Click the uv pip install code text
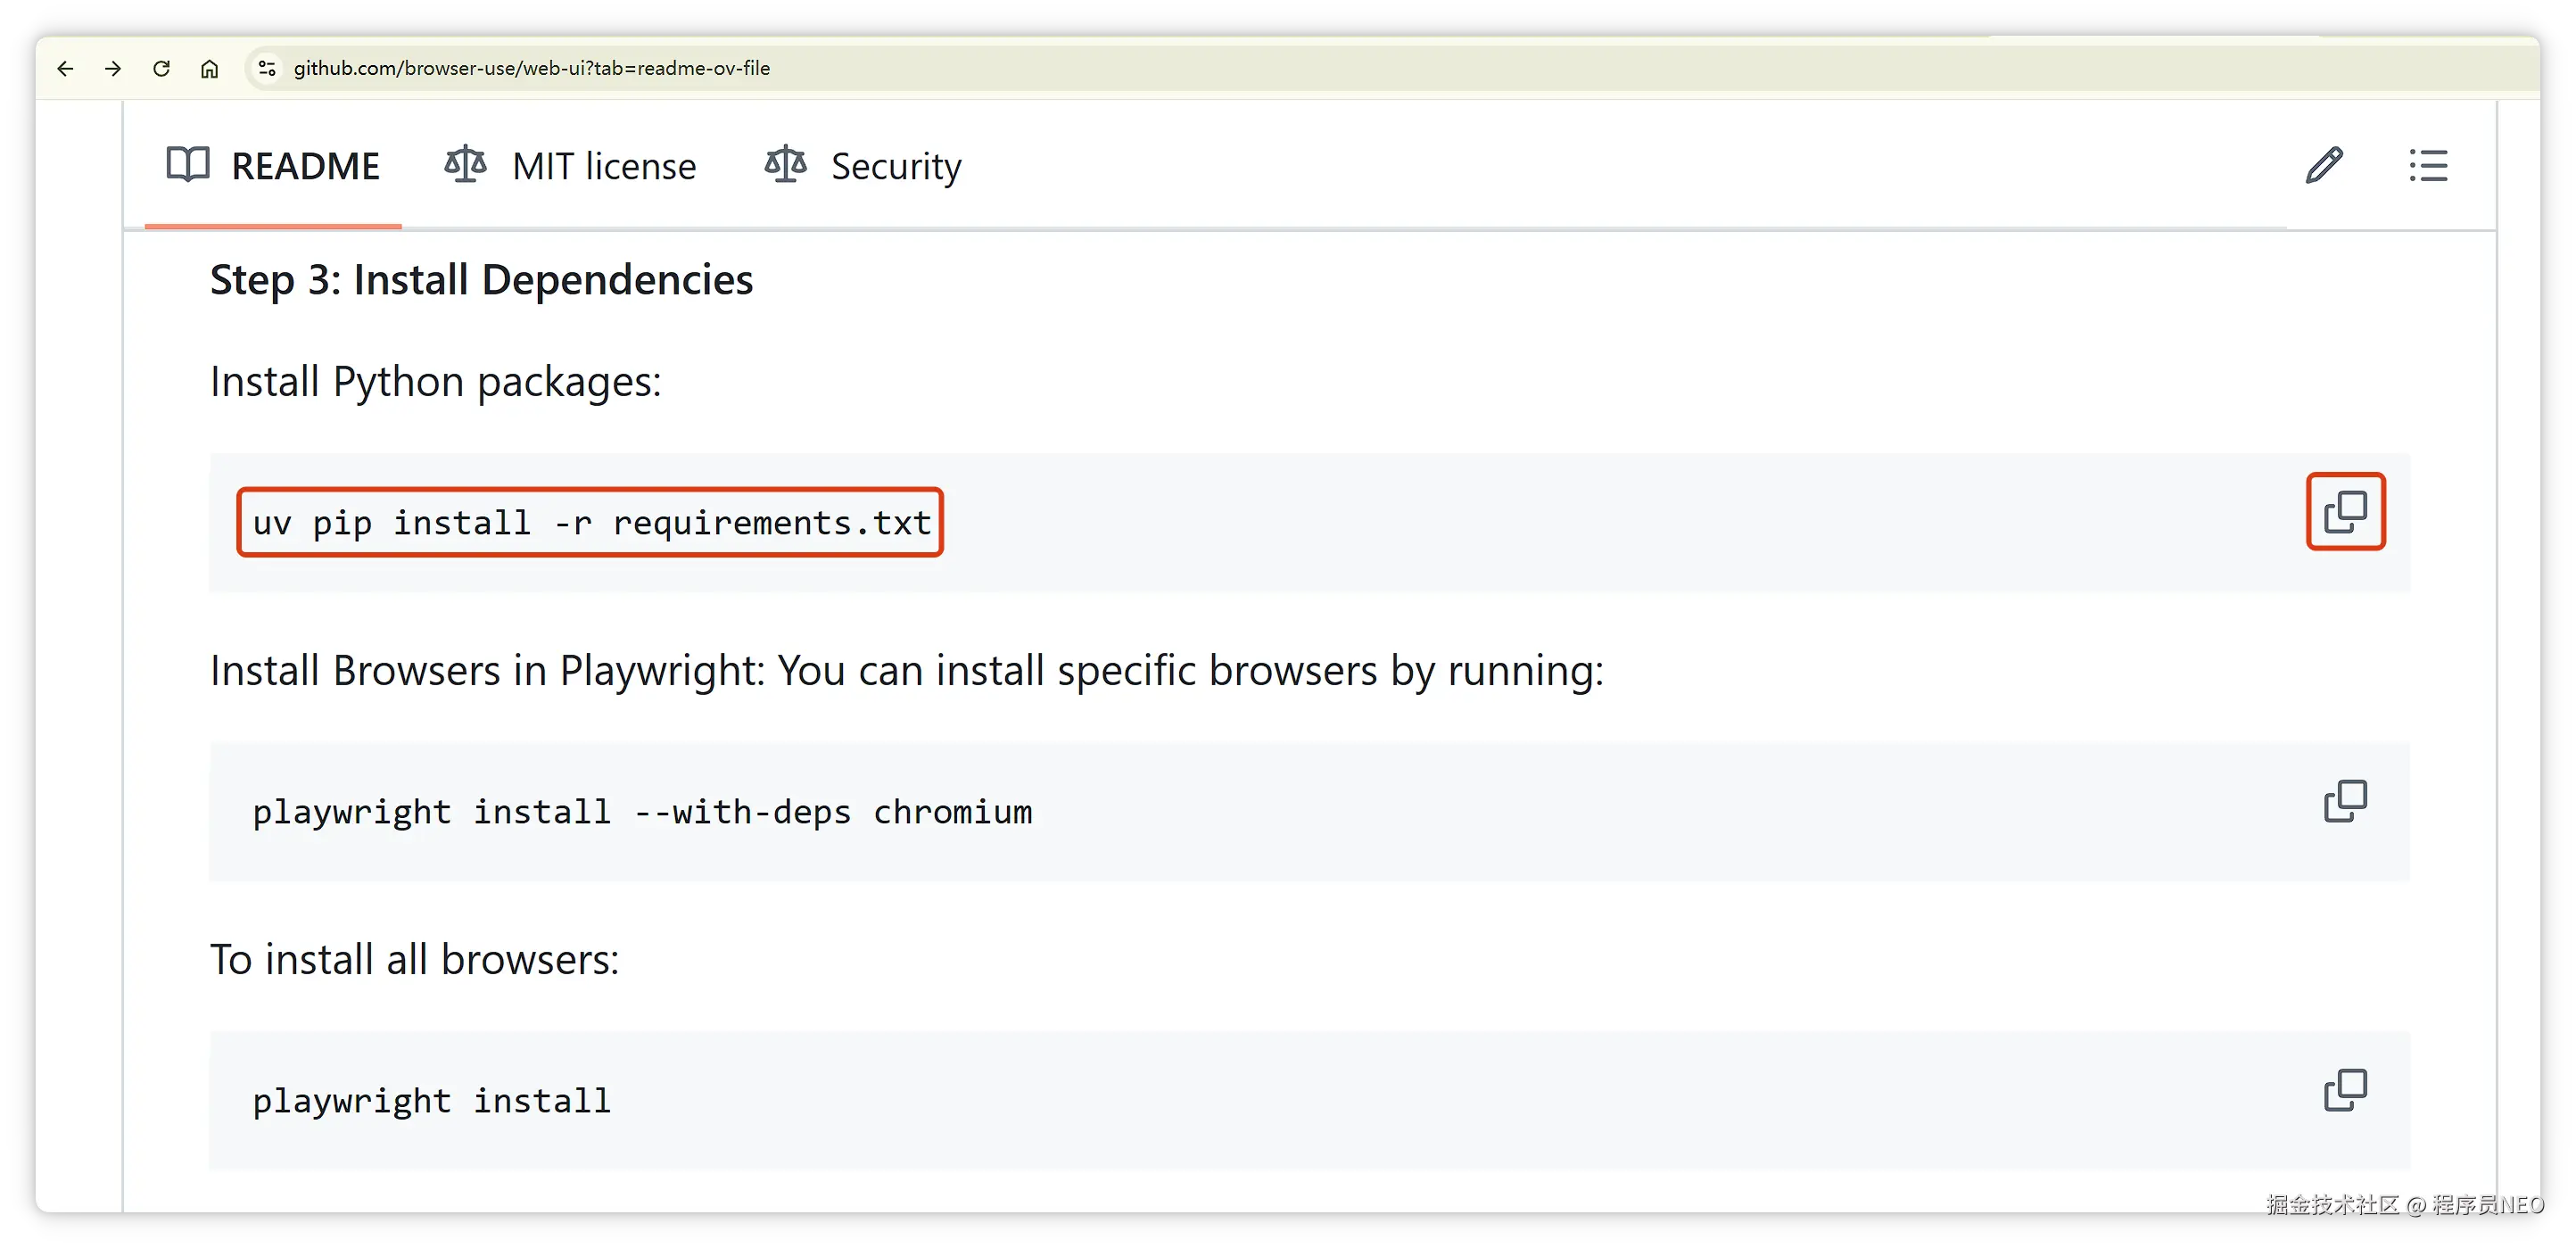Image resolution: width=2576 pixels, height=1248 pixels. point(591,523)
